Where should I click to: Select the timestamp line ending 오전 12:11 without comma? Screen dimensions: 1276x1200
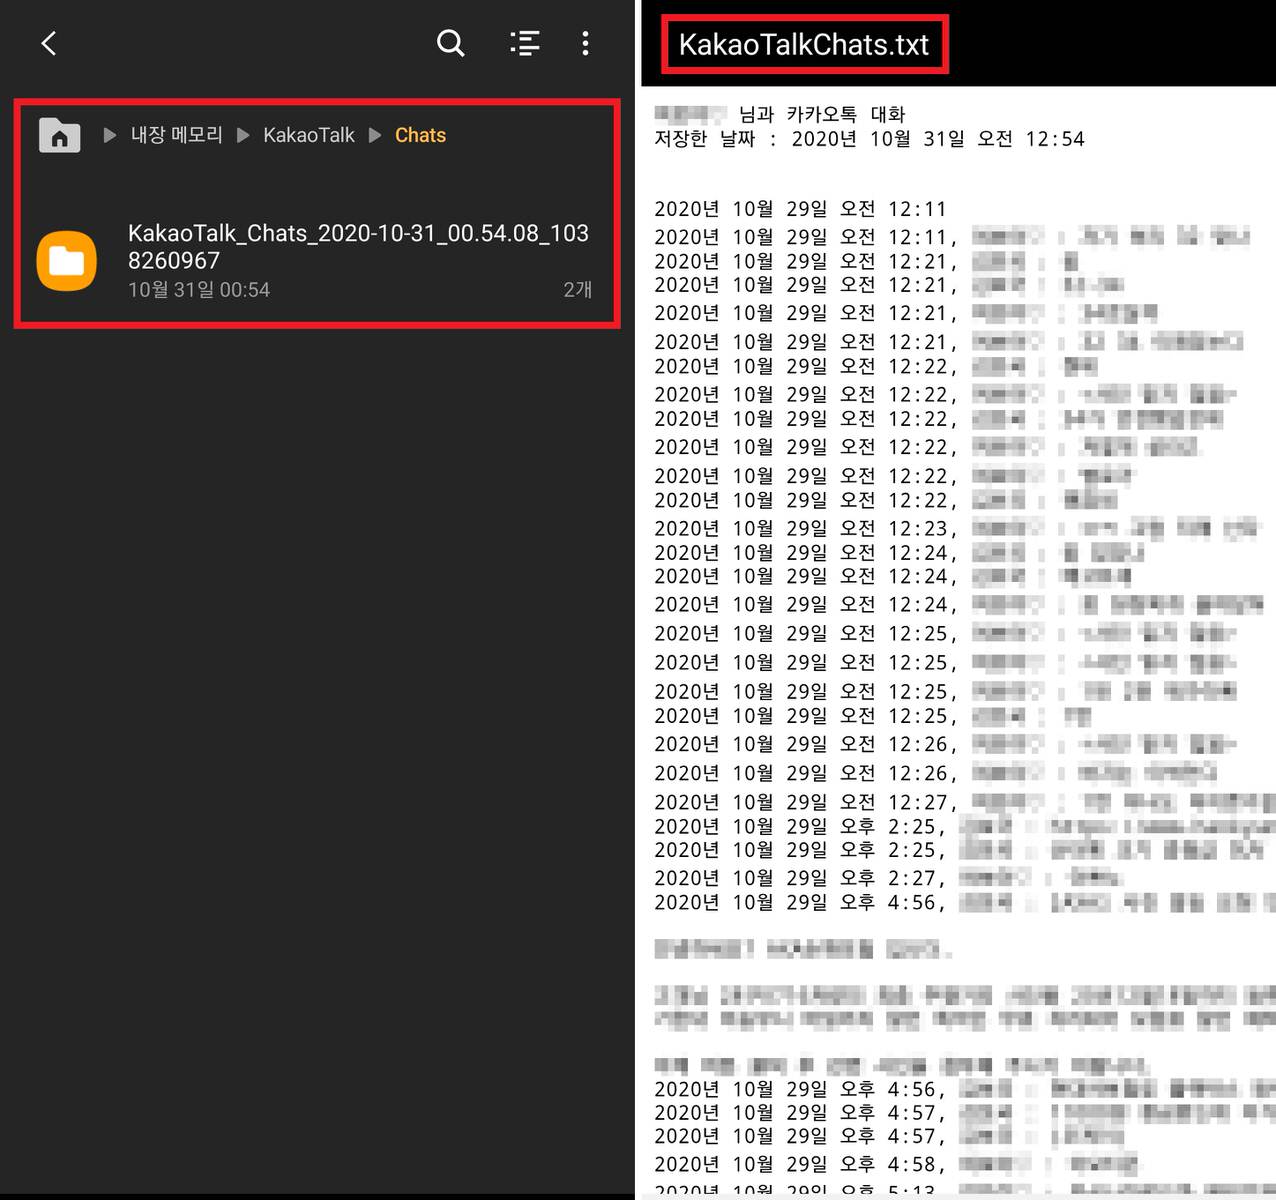pyautogui.click(x=800, y=209)
